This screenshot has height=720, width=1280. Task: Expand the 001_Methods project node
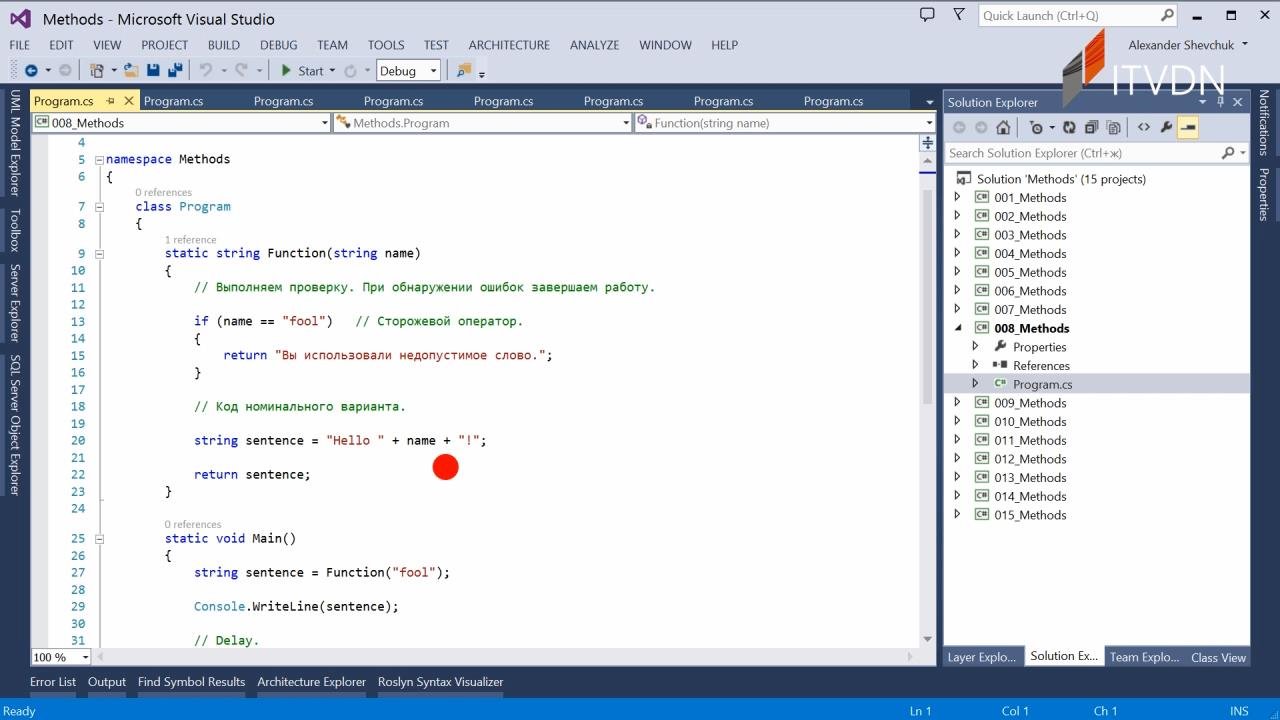(958, 197)
